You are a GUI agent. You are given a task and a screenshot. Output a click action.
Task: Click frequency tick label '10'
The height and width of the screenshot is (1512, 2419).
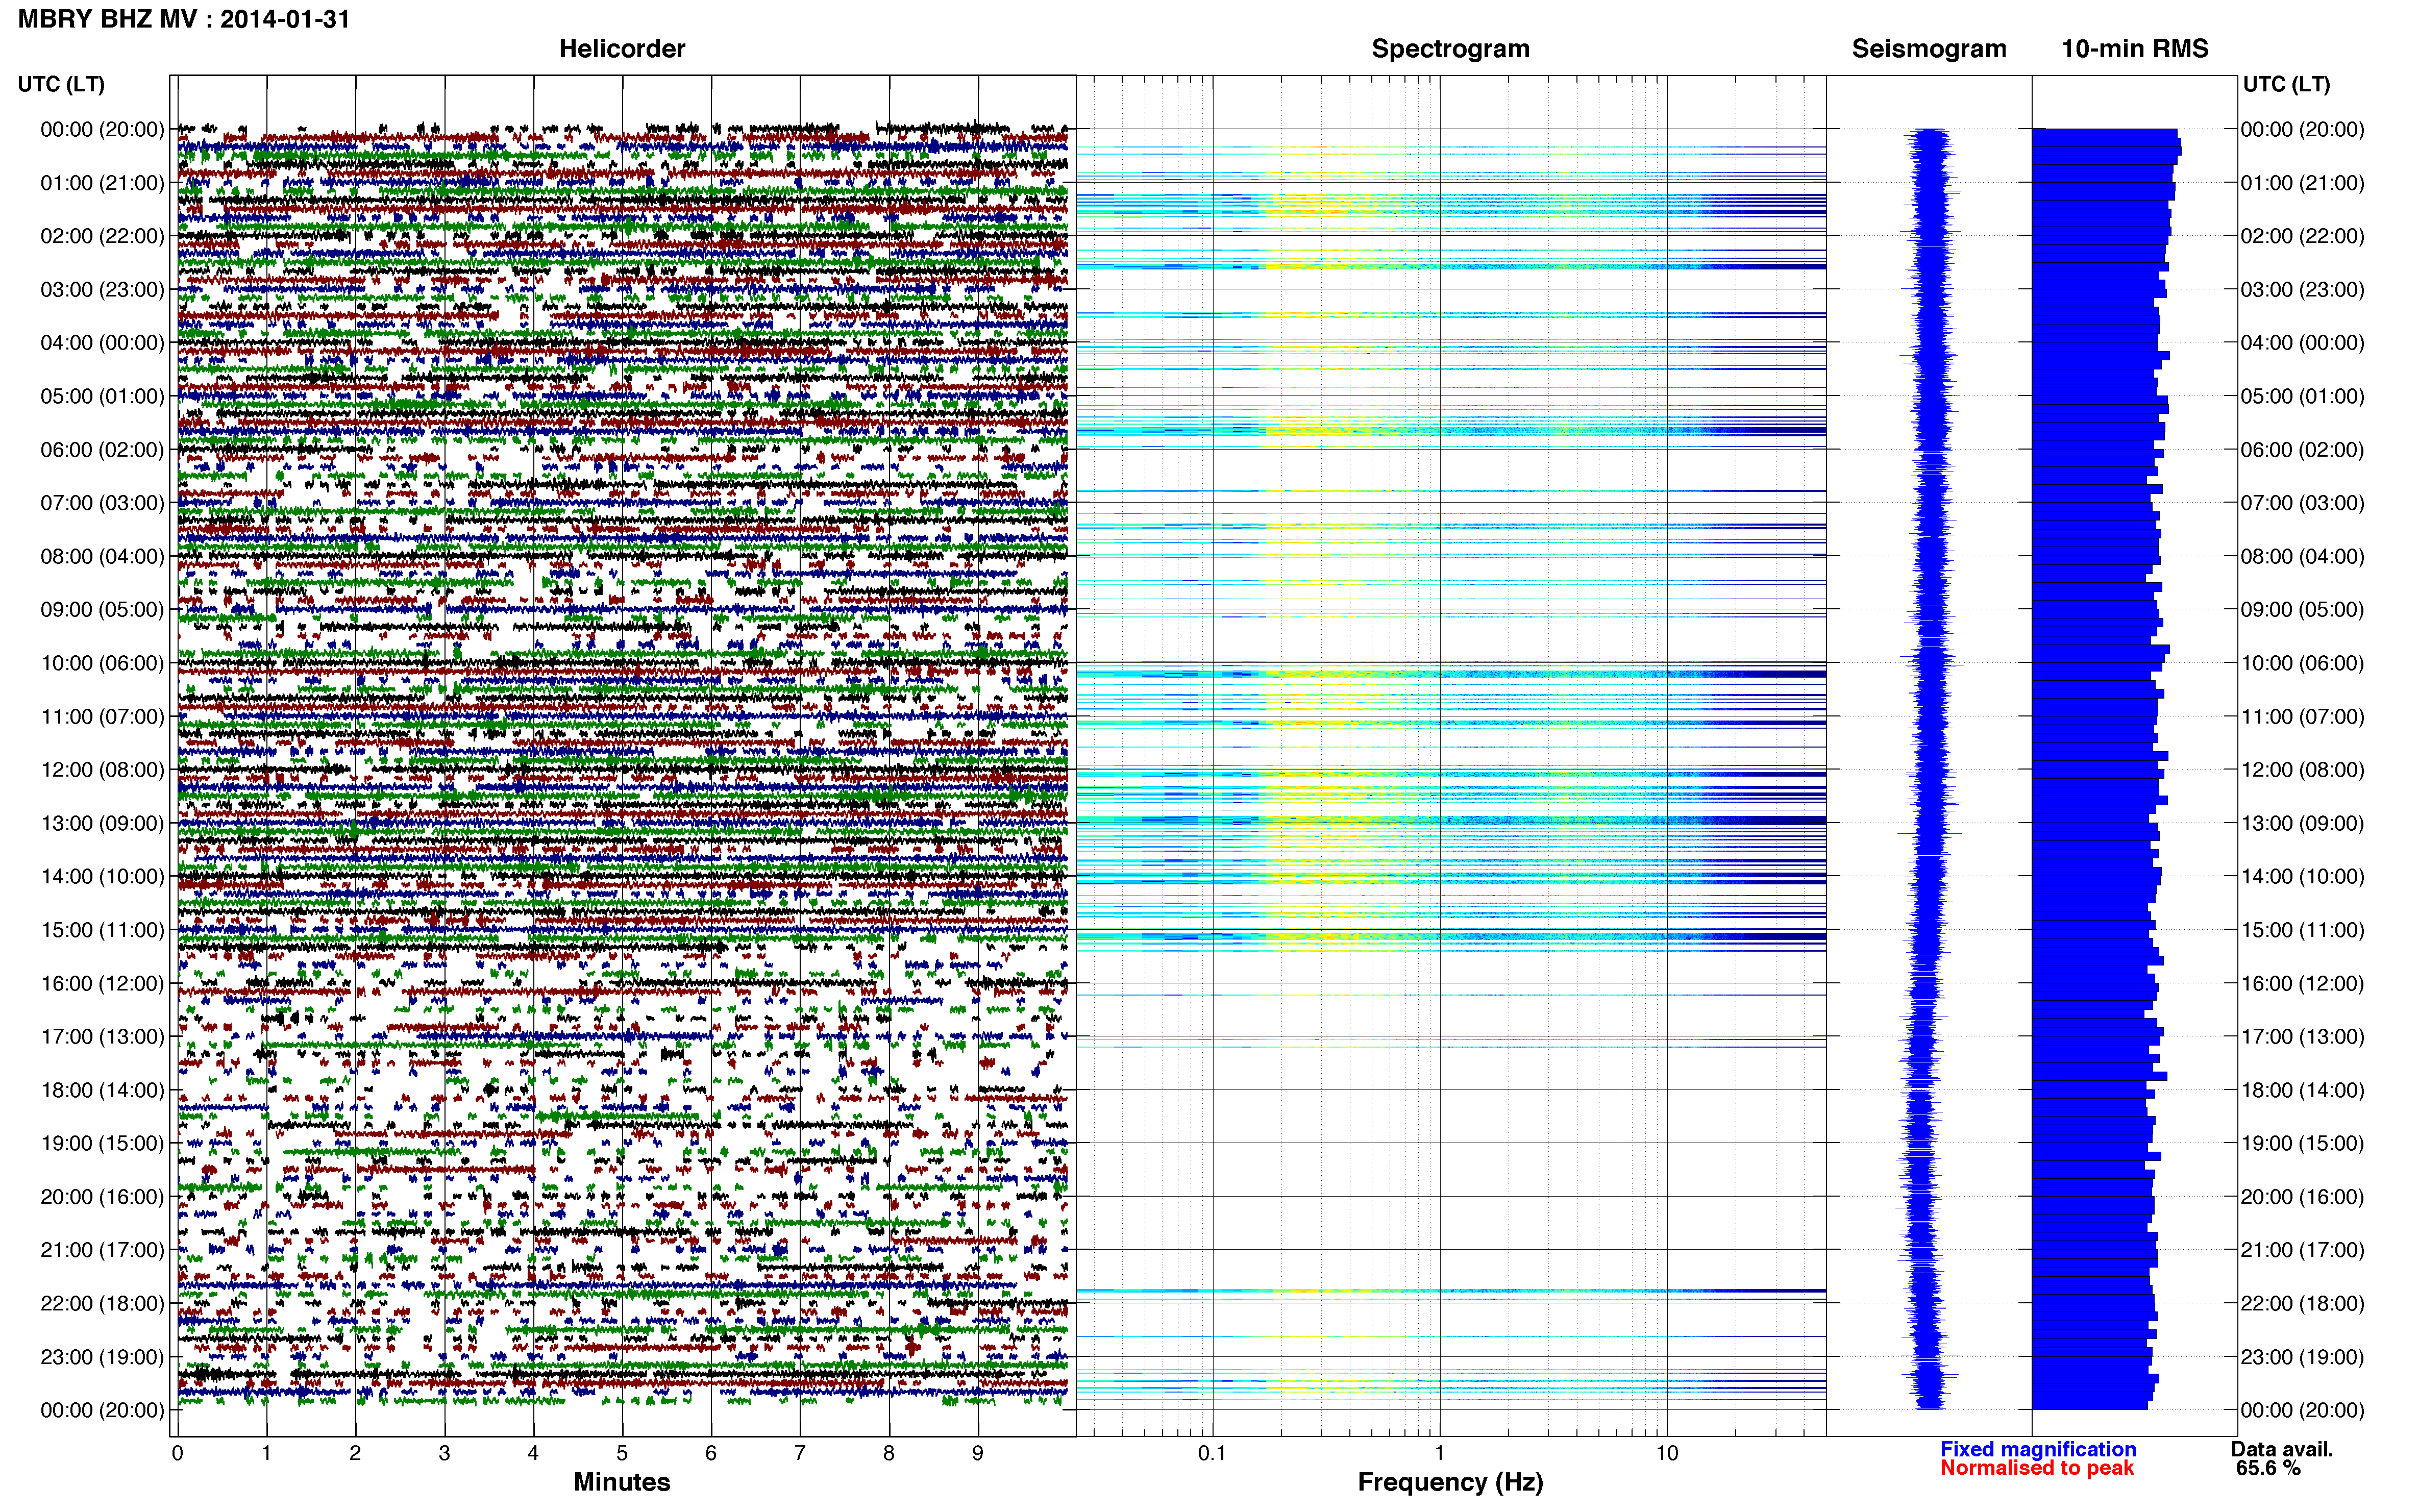coord(1667,1453)
